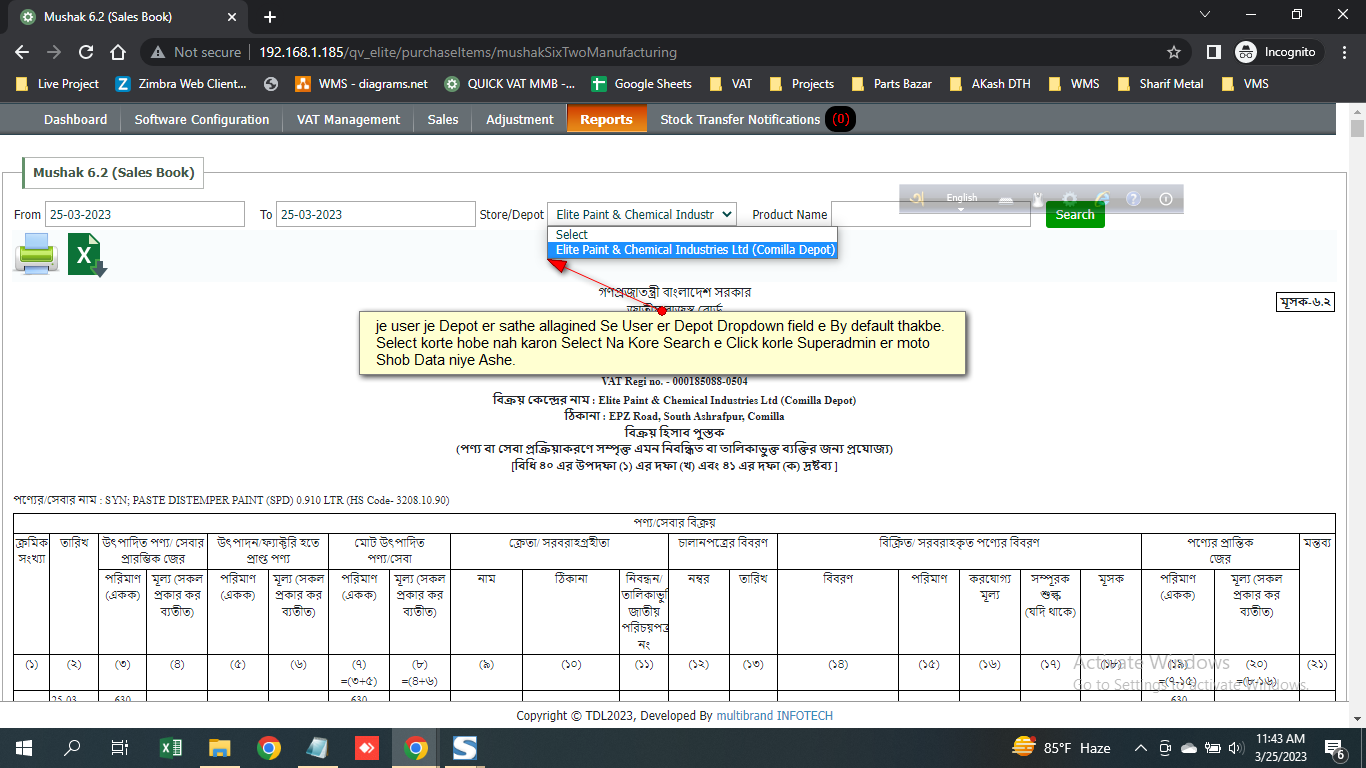Open the Sales menu
1366x768 pixels.
443,119
